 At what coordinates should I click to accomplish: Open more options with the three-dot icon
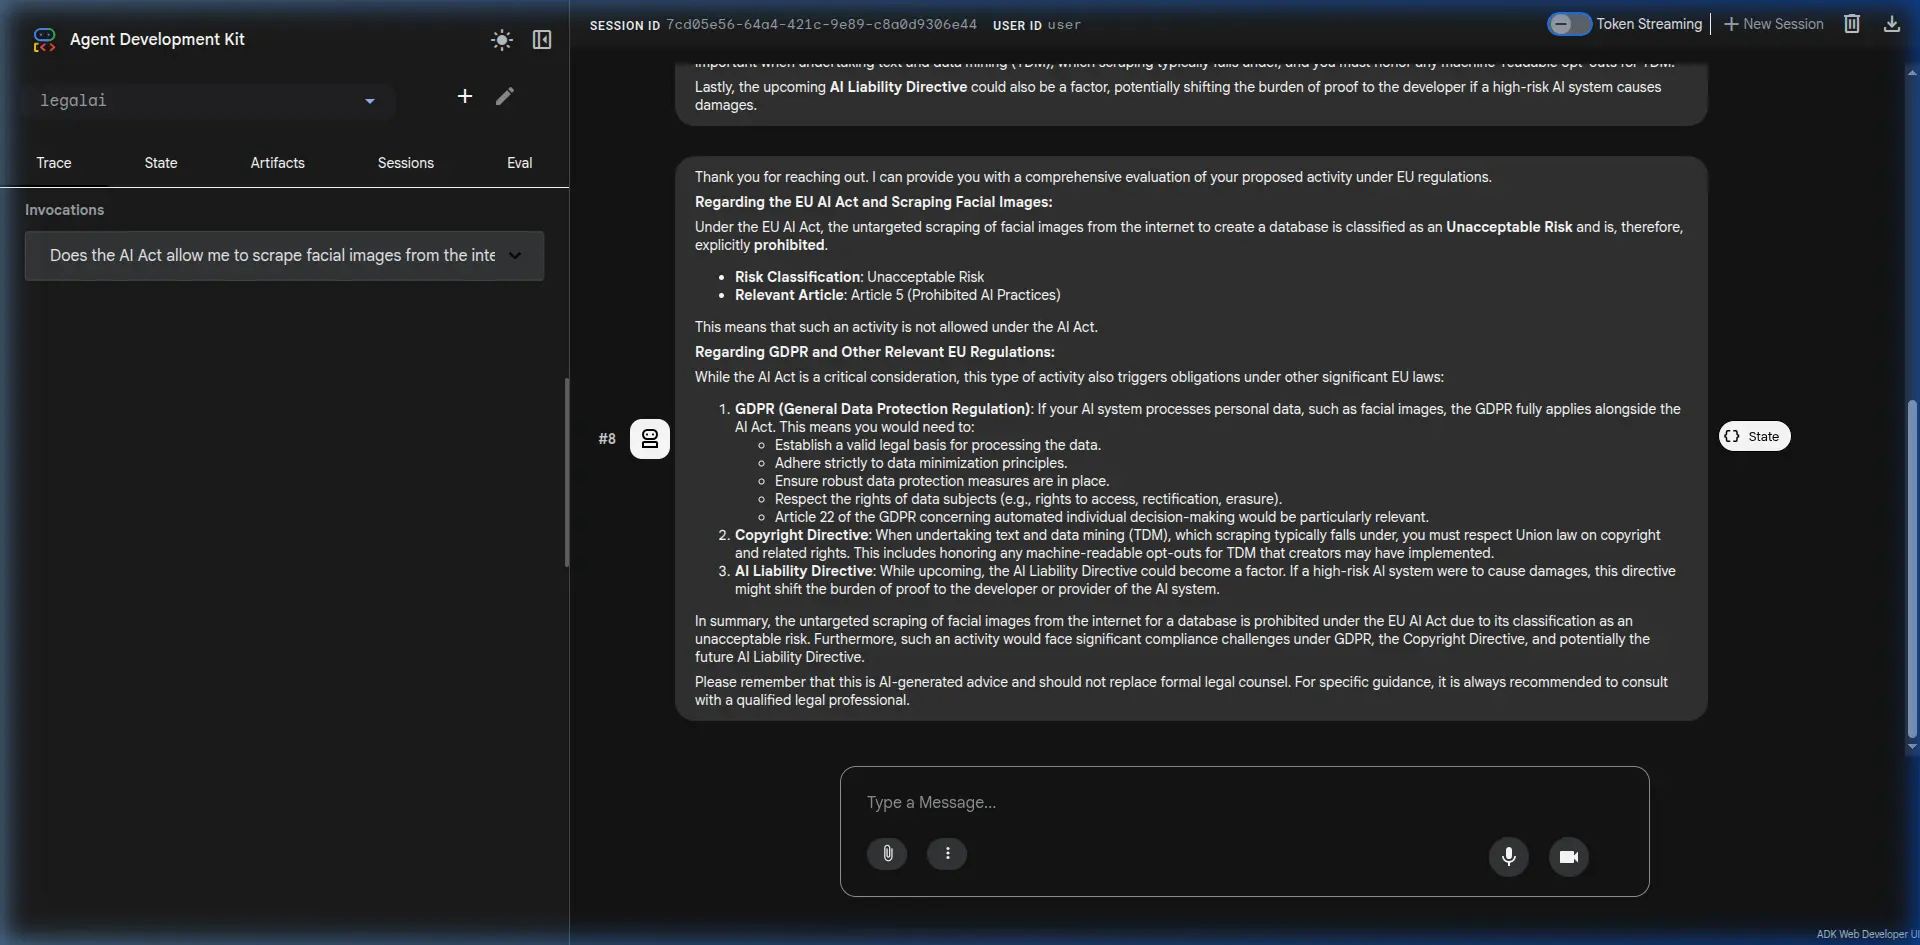click(x=947, y=854)
